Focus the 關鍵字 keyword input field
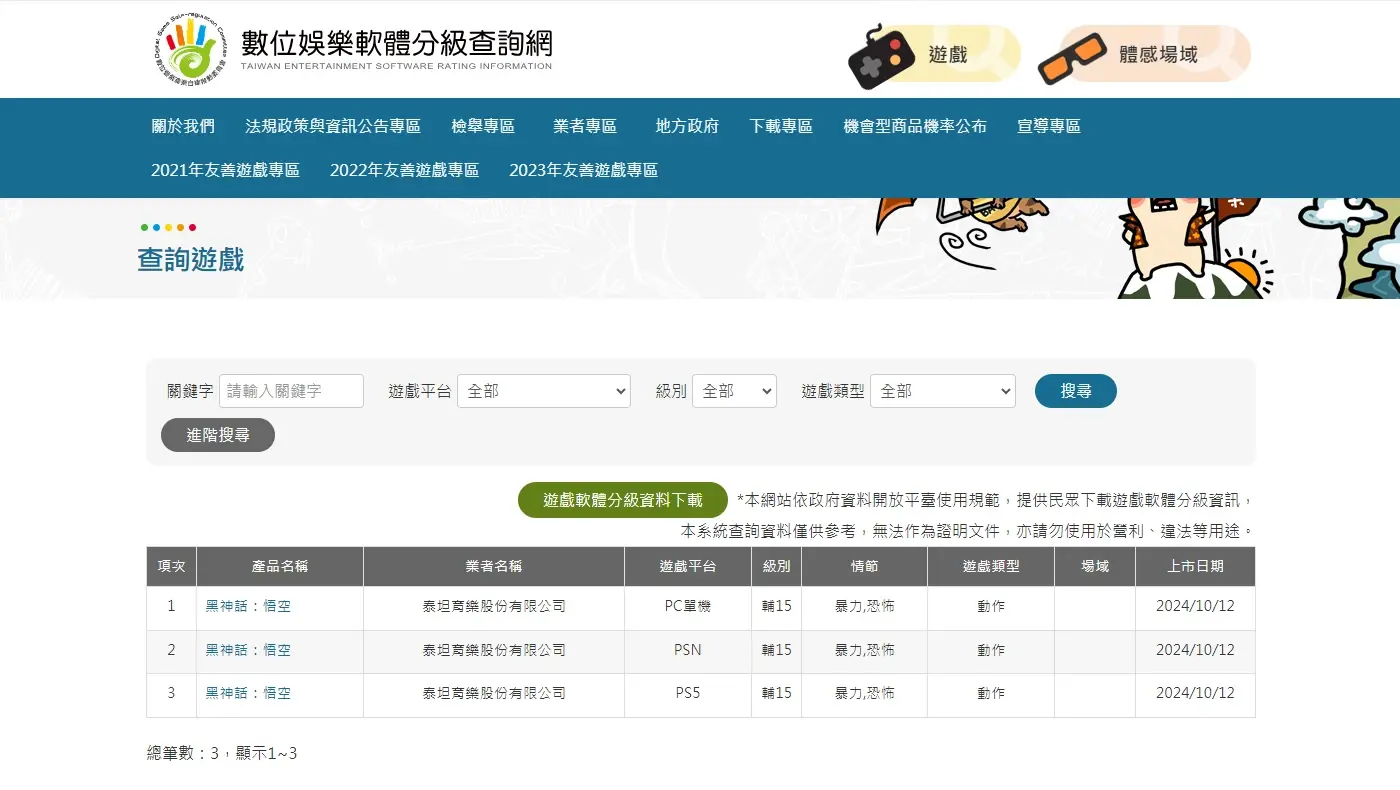 pos(291,391)
